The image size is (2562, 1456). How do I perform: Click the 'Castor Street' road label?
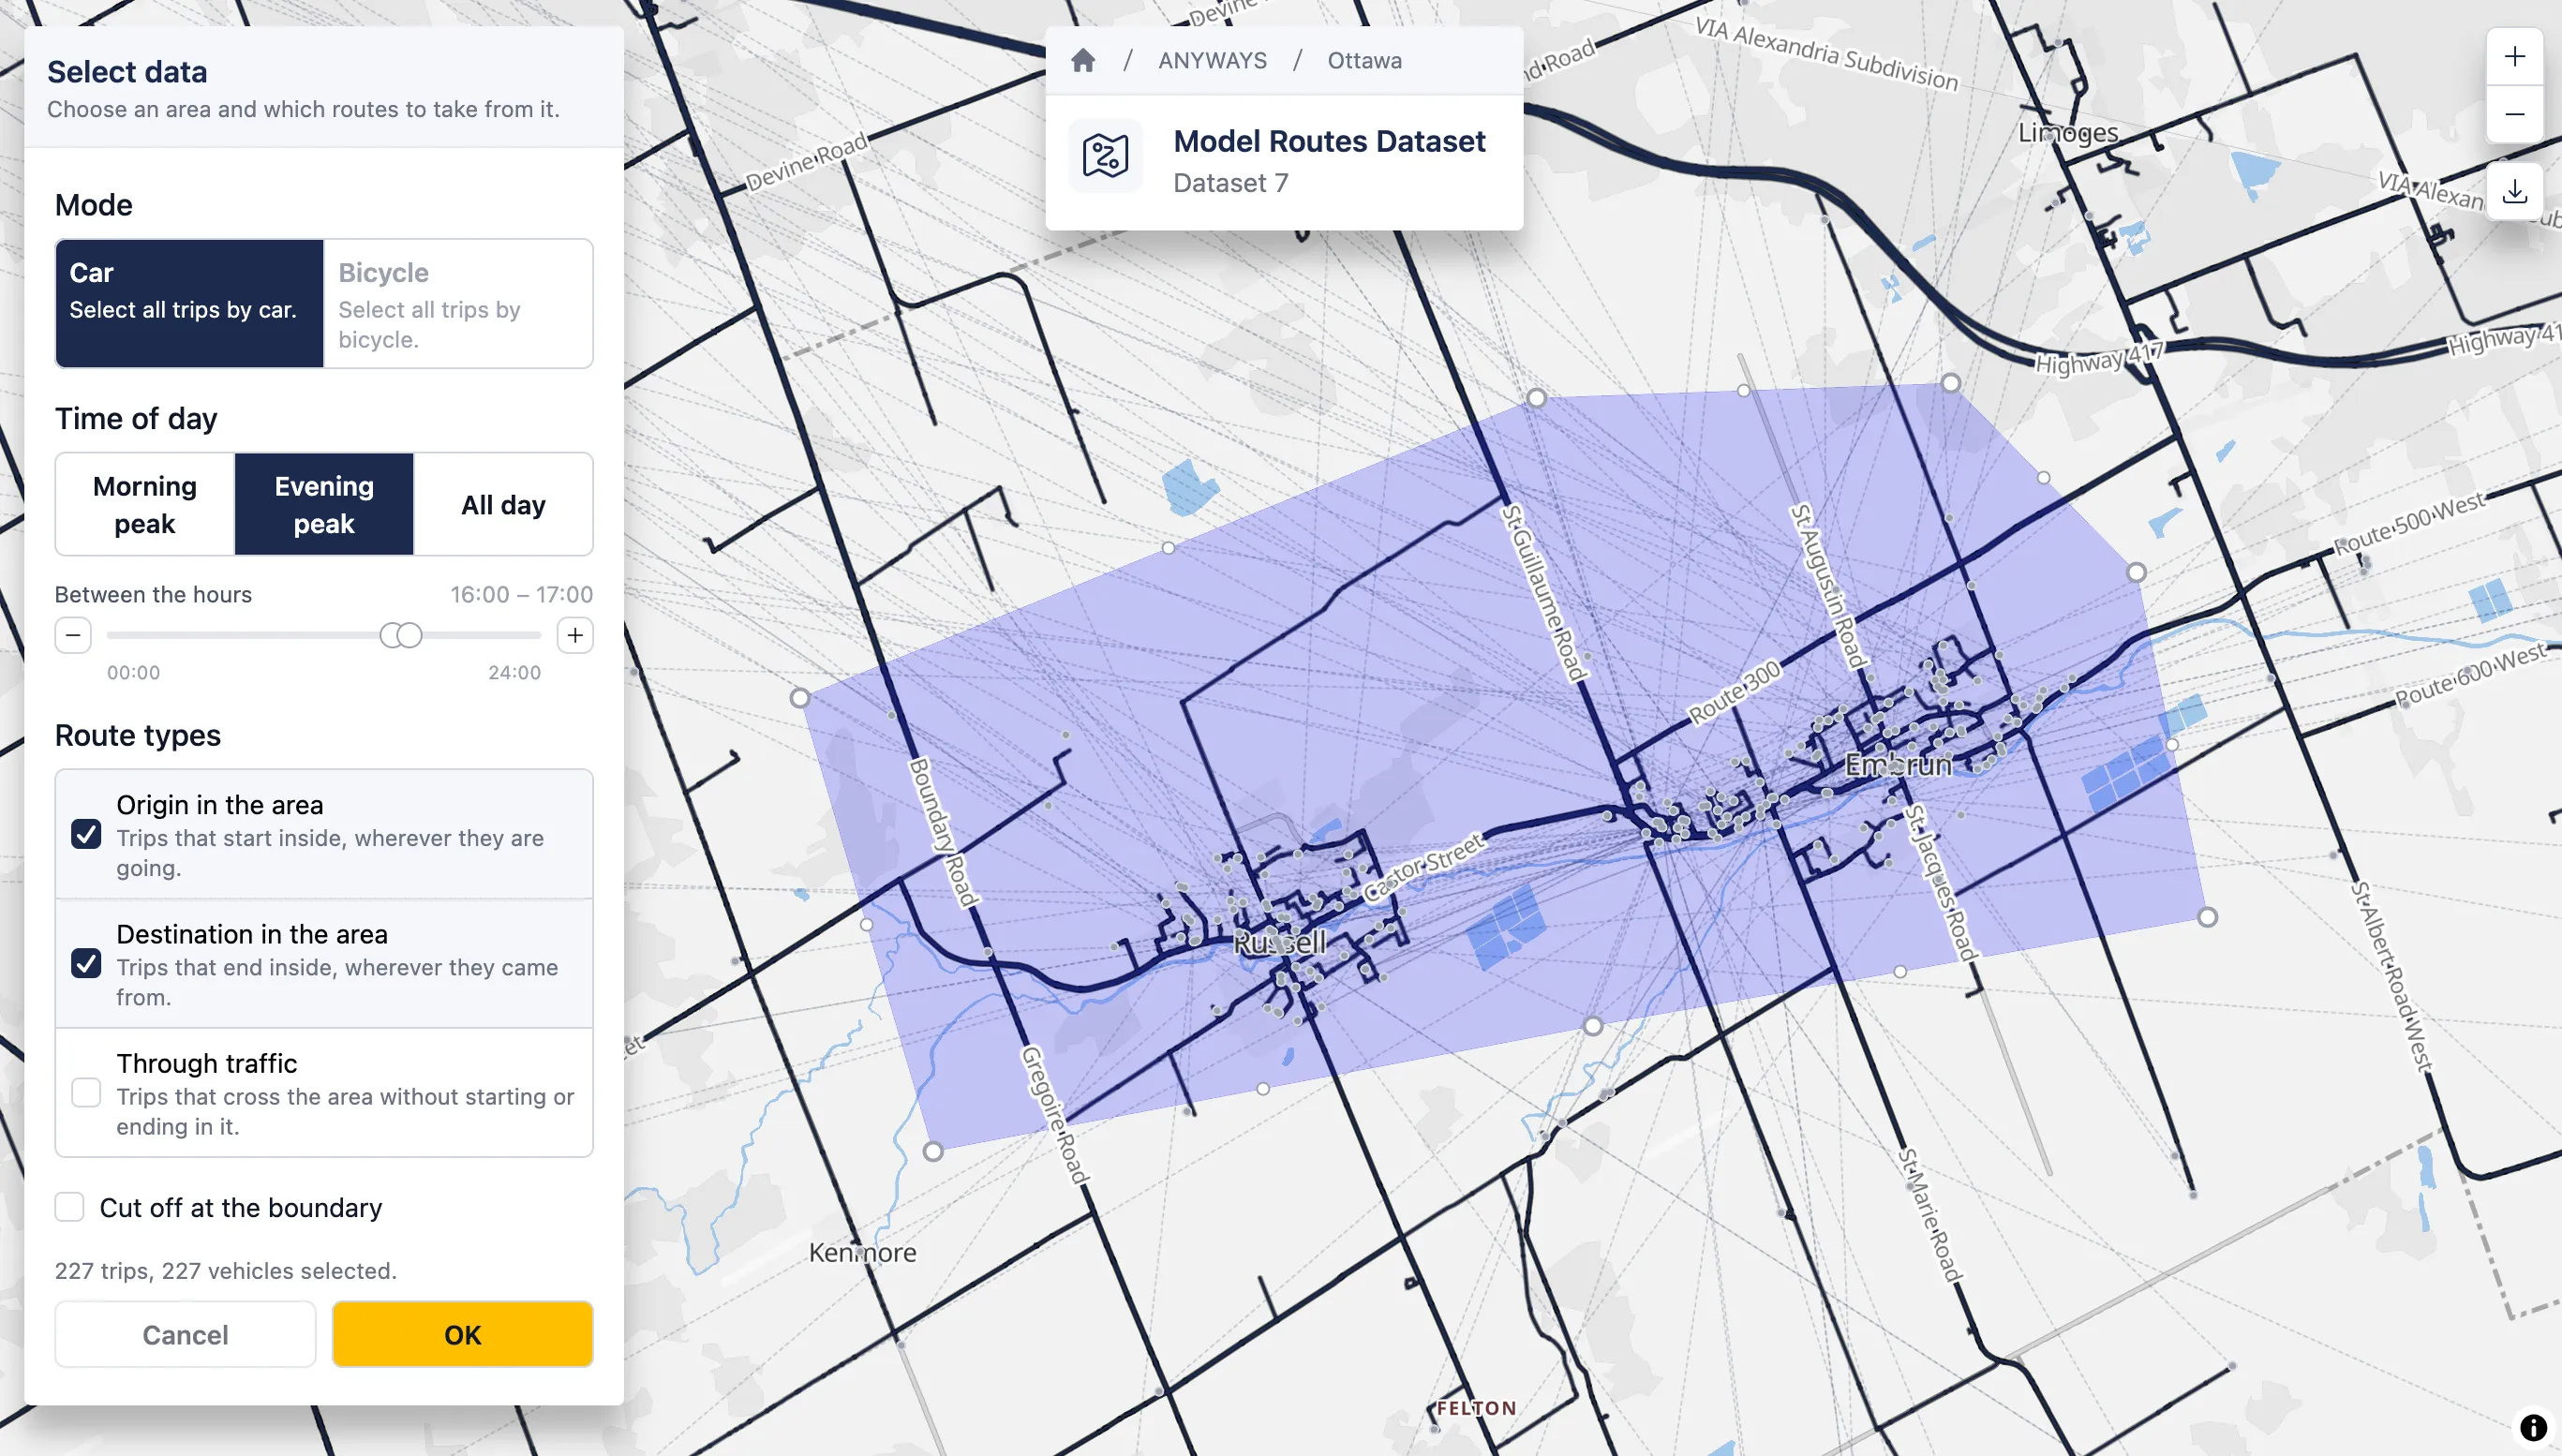(1424, 867)
